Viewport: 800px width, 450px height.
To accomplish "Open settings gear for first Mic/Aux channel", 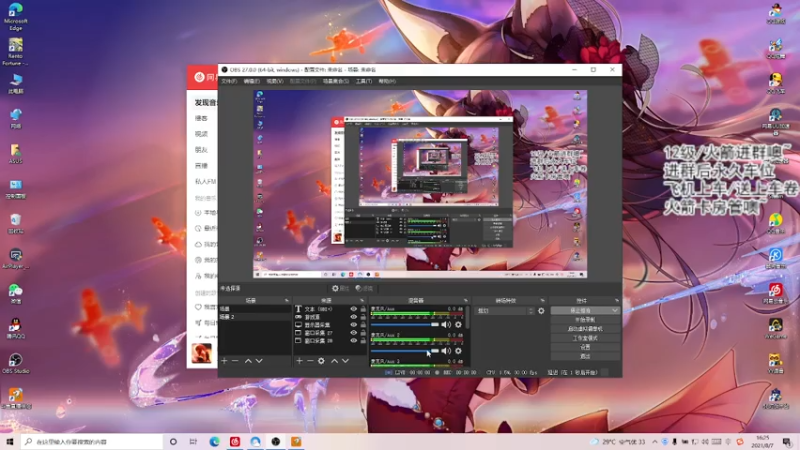I will 458,324.
